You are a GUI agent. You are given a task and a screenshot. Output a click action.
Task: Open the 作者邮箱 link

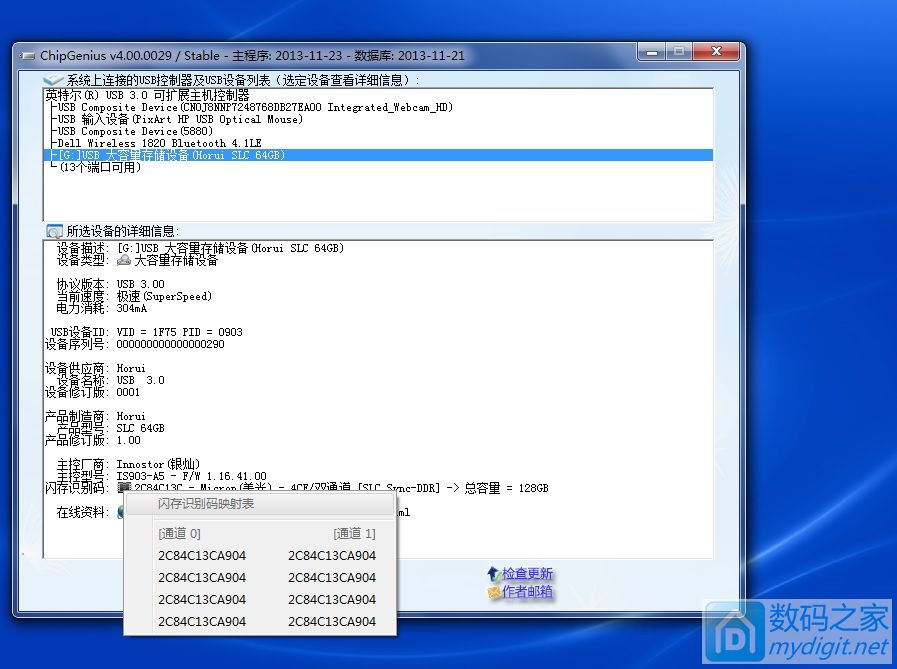527,592
